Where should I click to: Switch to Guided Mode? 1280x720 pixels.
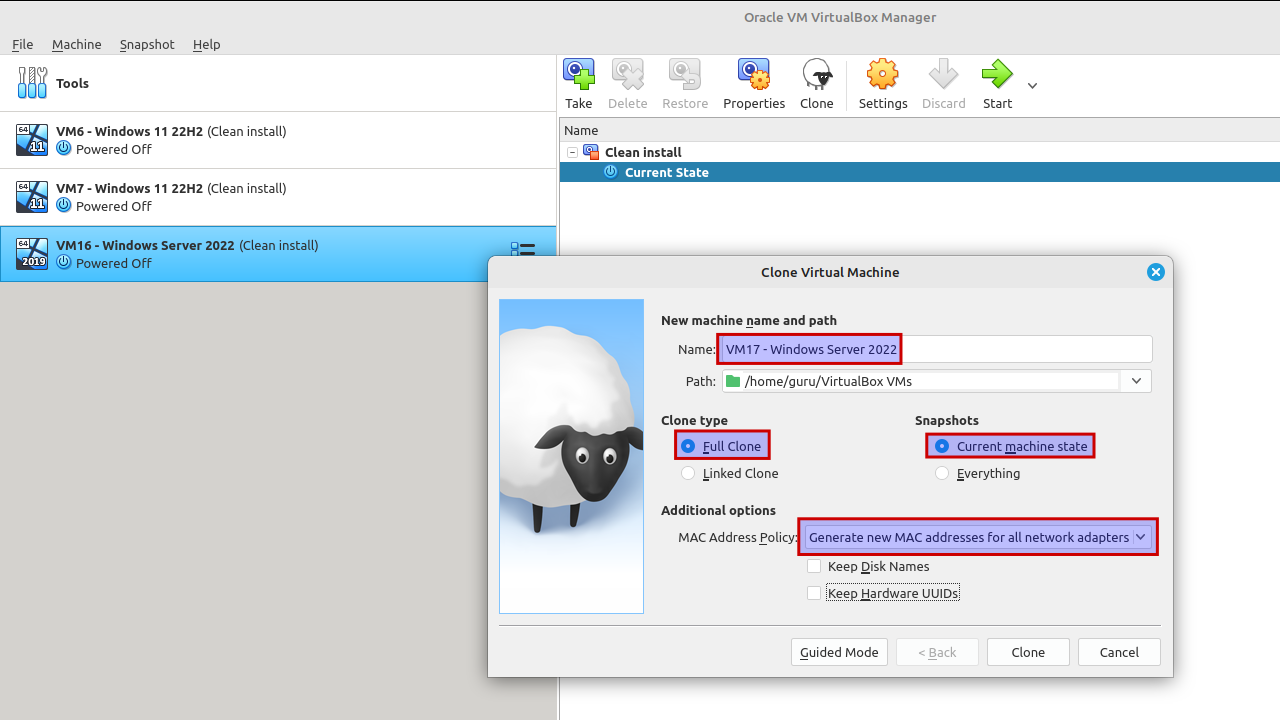(x=839, y=652)
